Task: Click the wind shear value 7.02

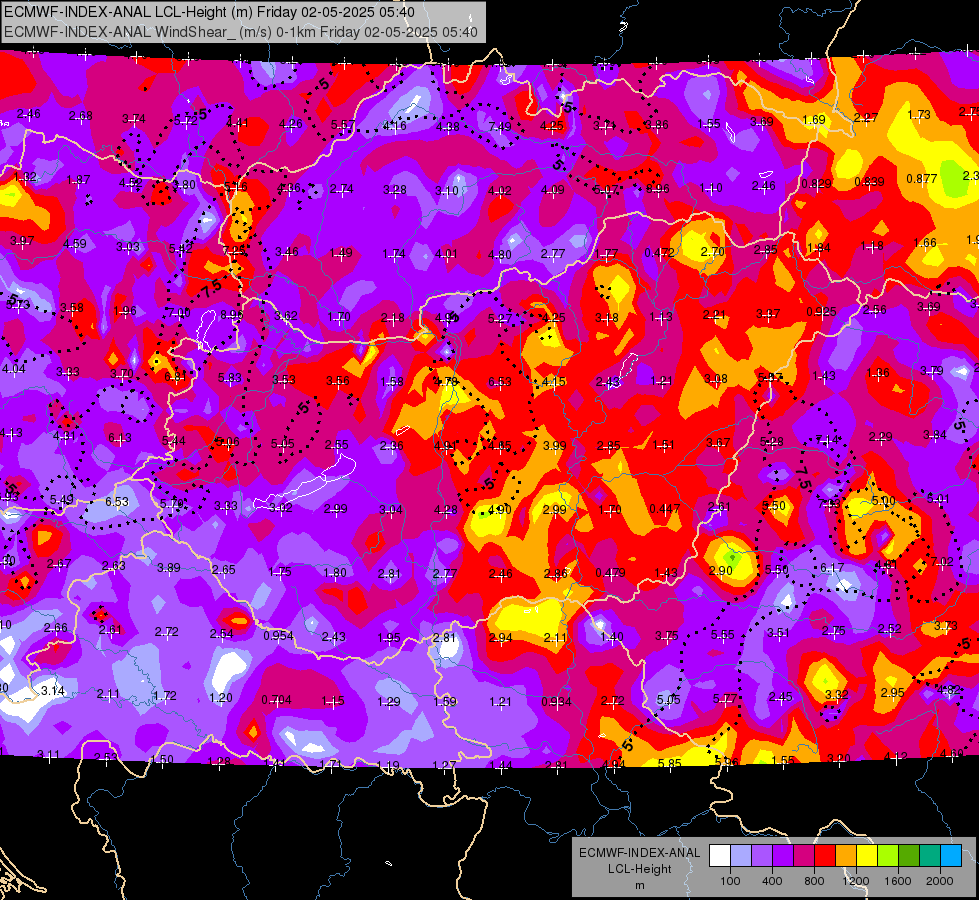Action: coord(942,561)
